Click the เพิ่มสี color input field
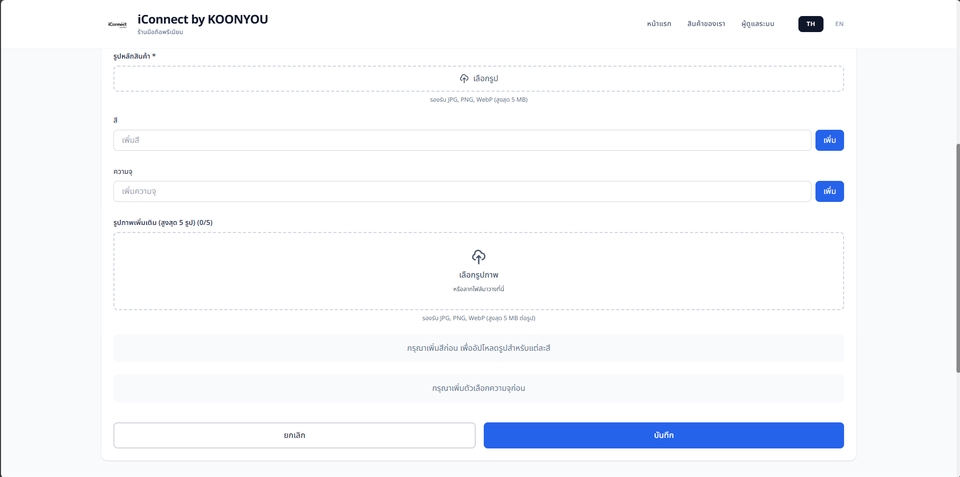Image resolution: width=960 pixels, height=477 pixels. tap(462, 140)
